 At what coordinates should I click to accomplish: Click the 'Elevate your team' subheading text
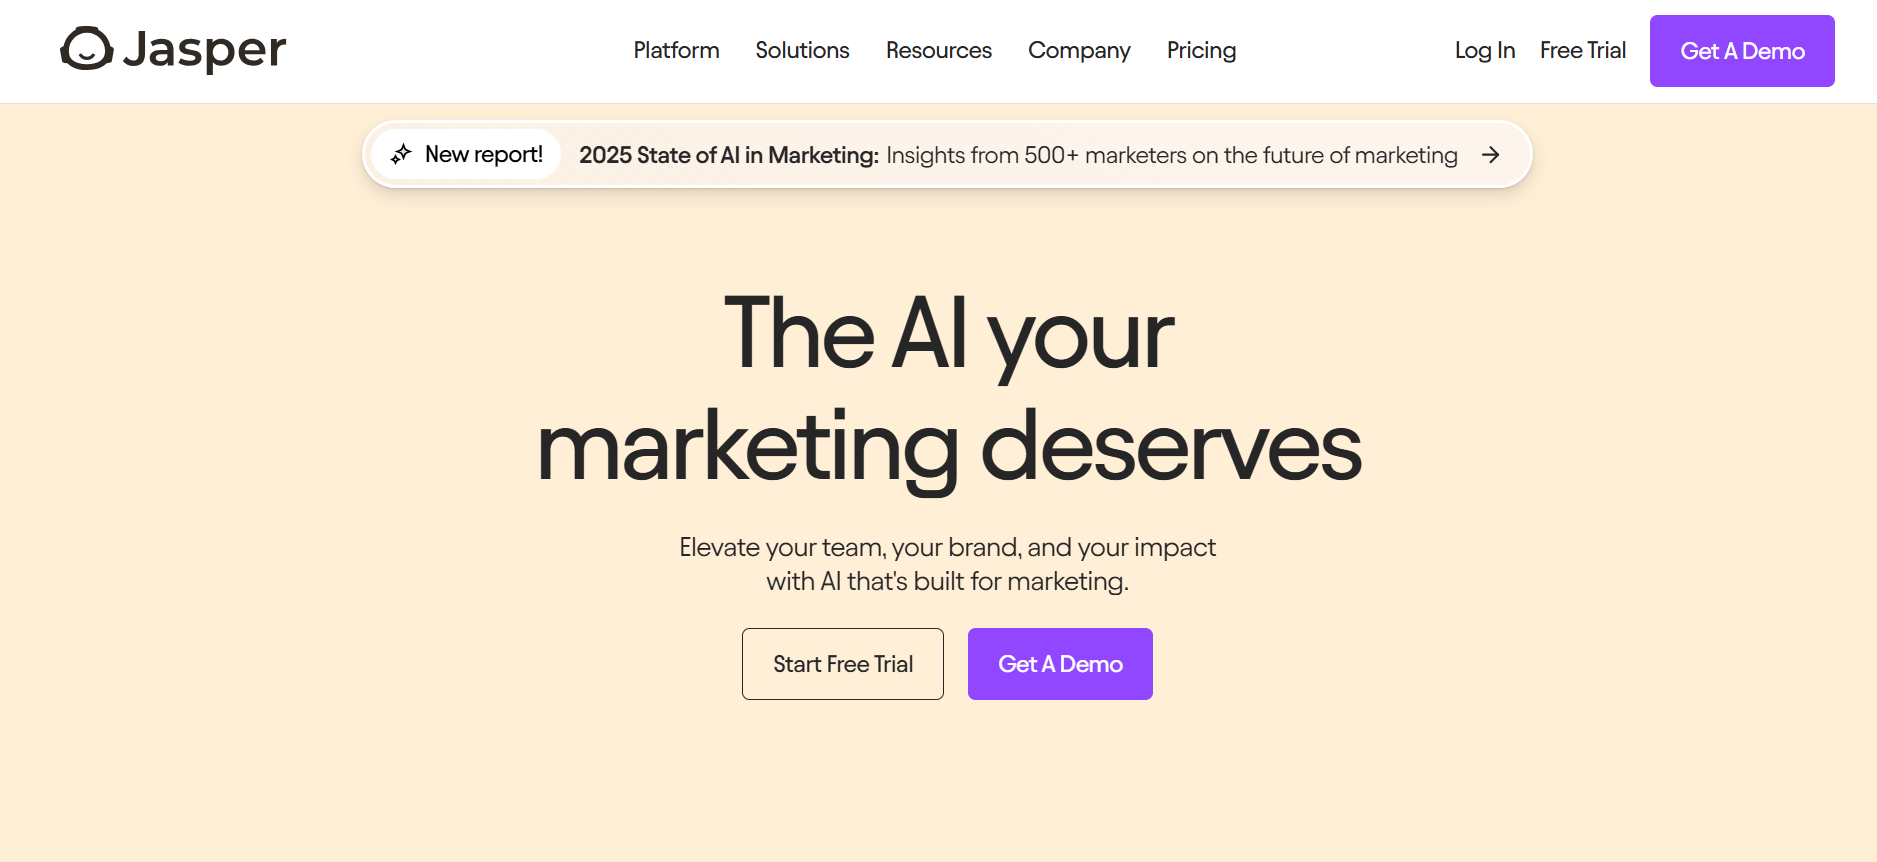tap(947, 564)
